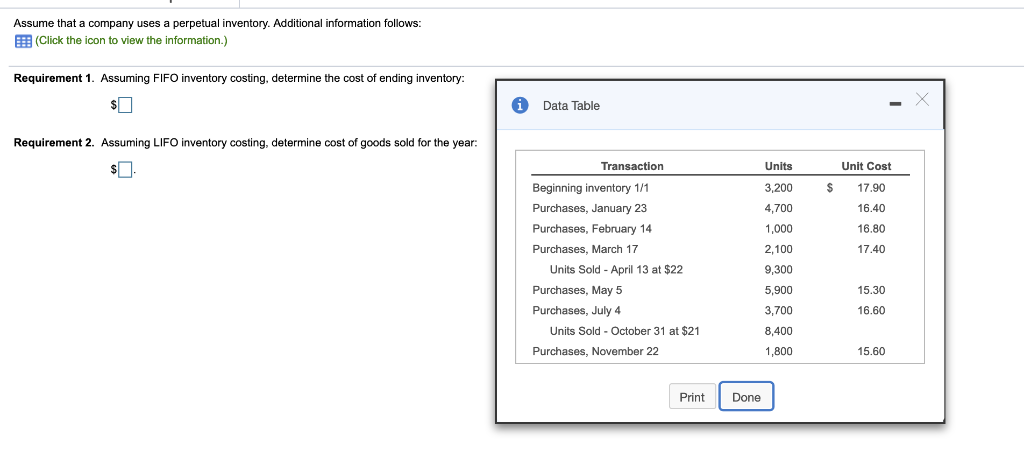Select the Transaction column header

[x=632, y=167]
